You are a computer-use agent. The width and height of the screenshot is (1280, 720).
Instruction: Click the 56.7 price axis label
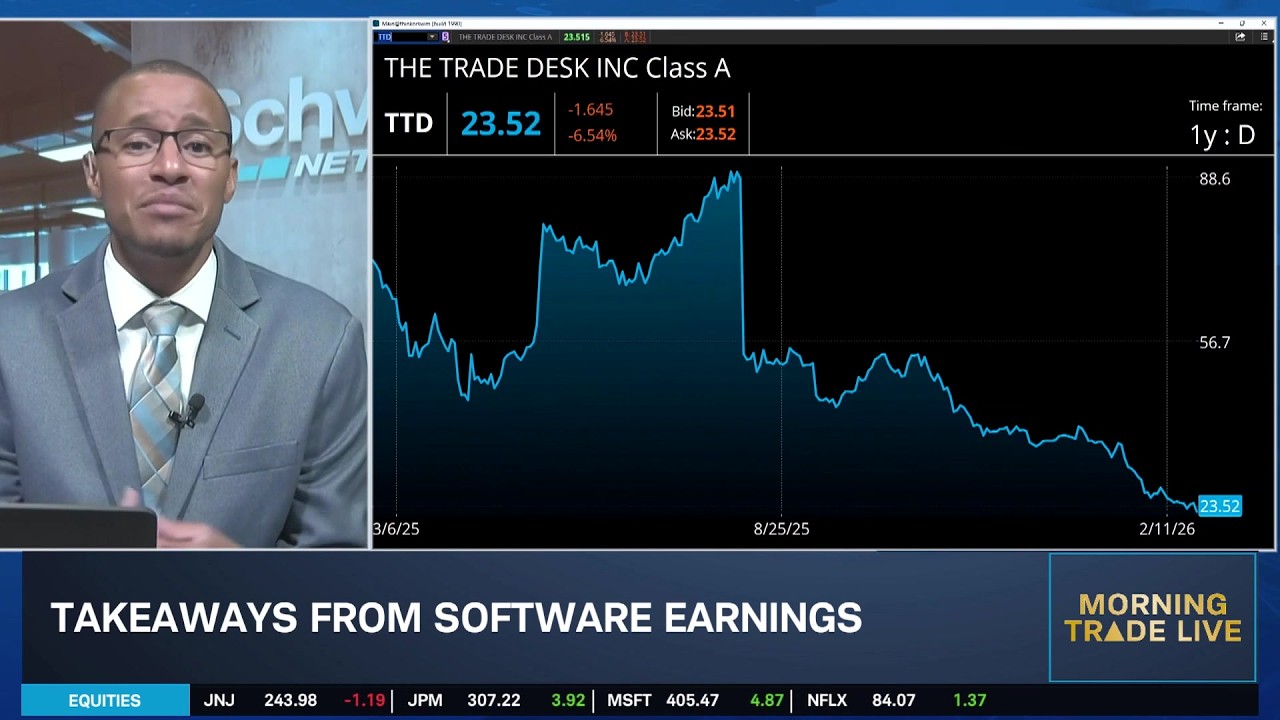[1215, 343]
